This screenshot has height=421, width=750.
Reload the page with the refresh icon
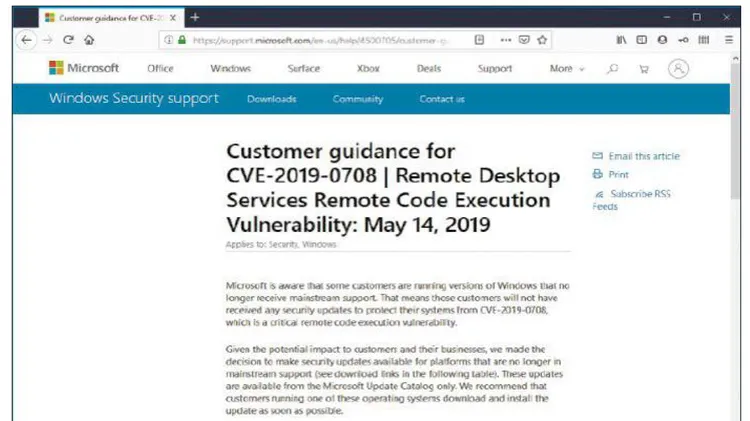point(68,40)
